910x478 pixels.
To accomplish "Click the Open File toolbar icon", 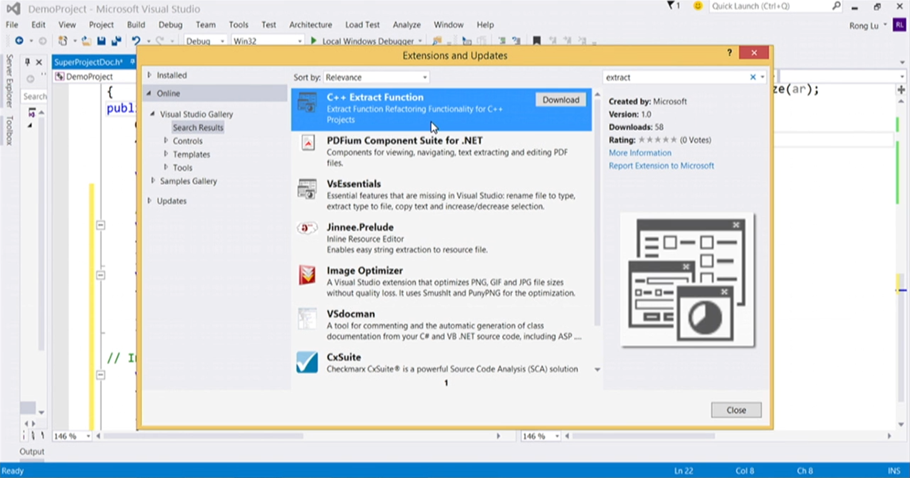I will click(x=86, y=41).
